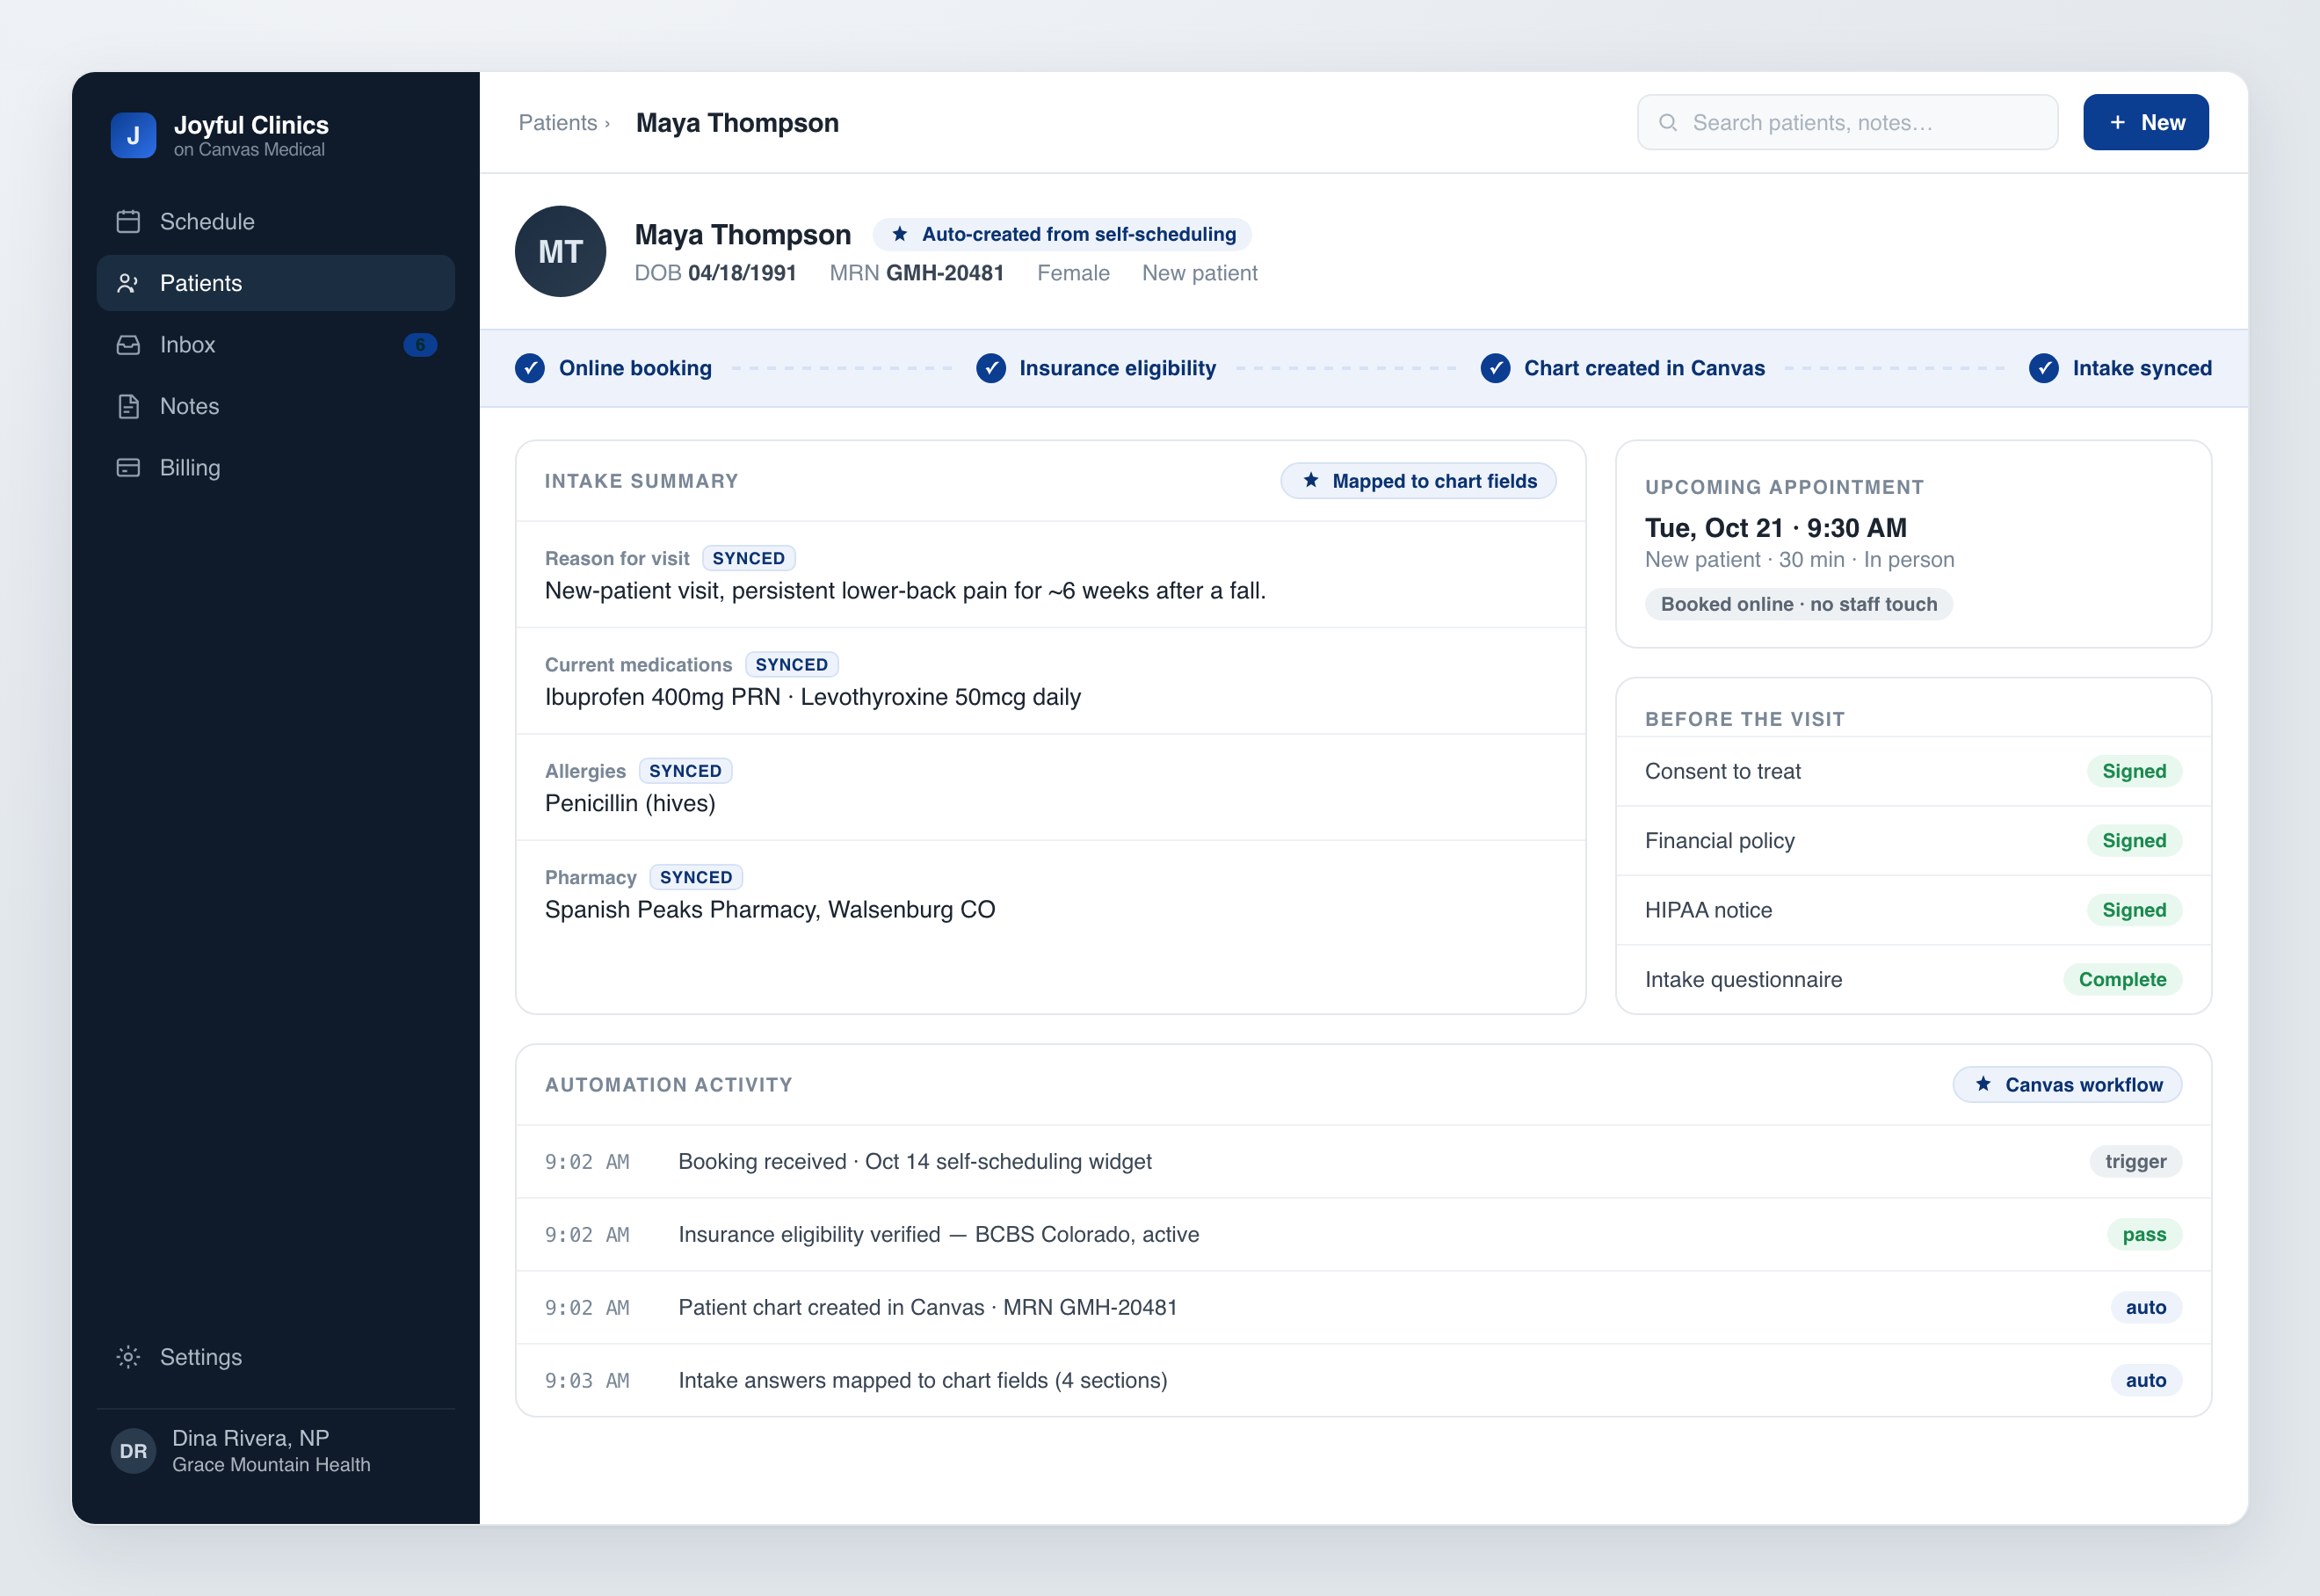Screen dimensions: 2320x1596
Task: Click the Patients breadcrumb link
Action: point(557,122)
